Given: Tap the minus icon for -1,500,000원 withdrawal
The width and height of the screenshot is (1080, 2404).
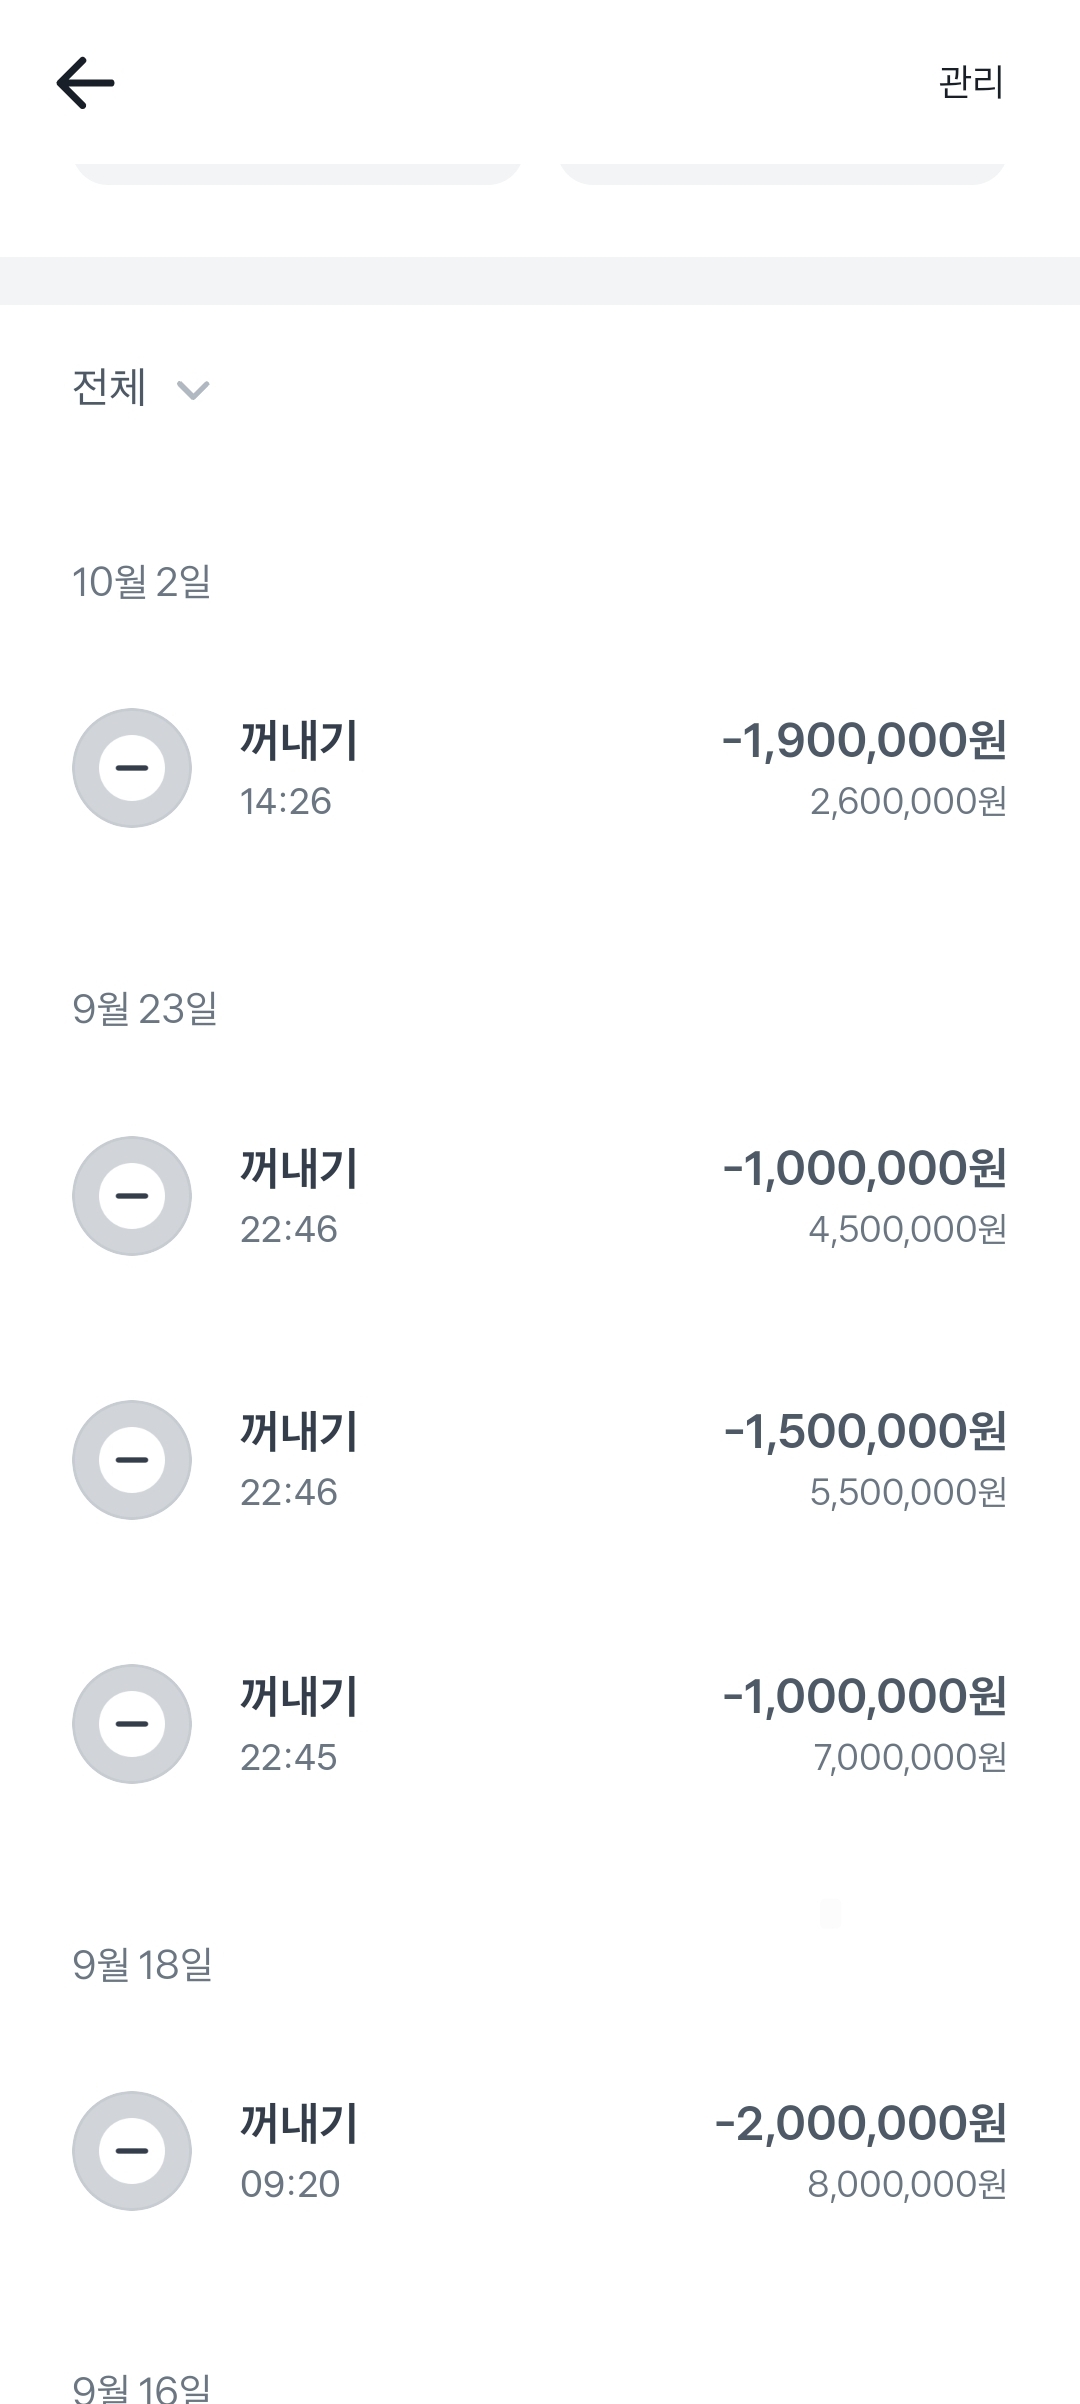Looking at the screenshot, I should pos(132,1460).
